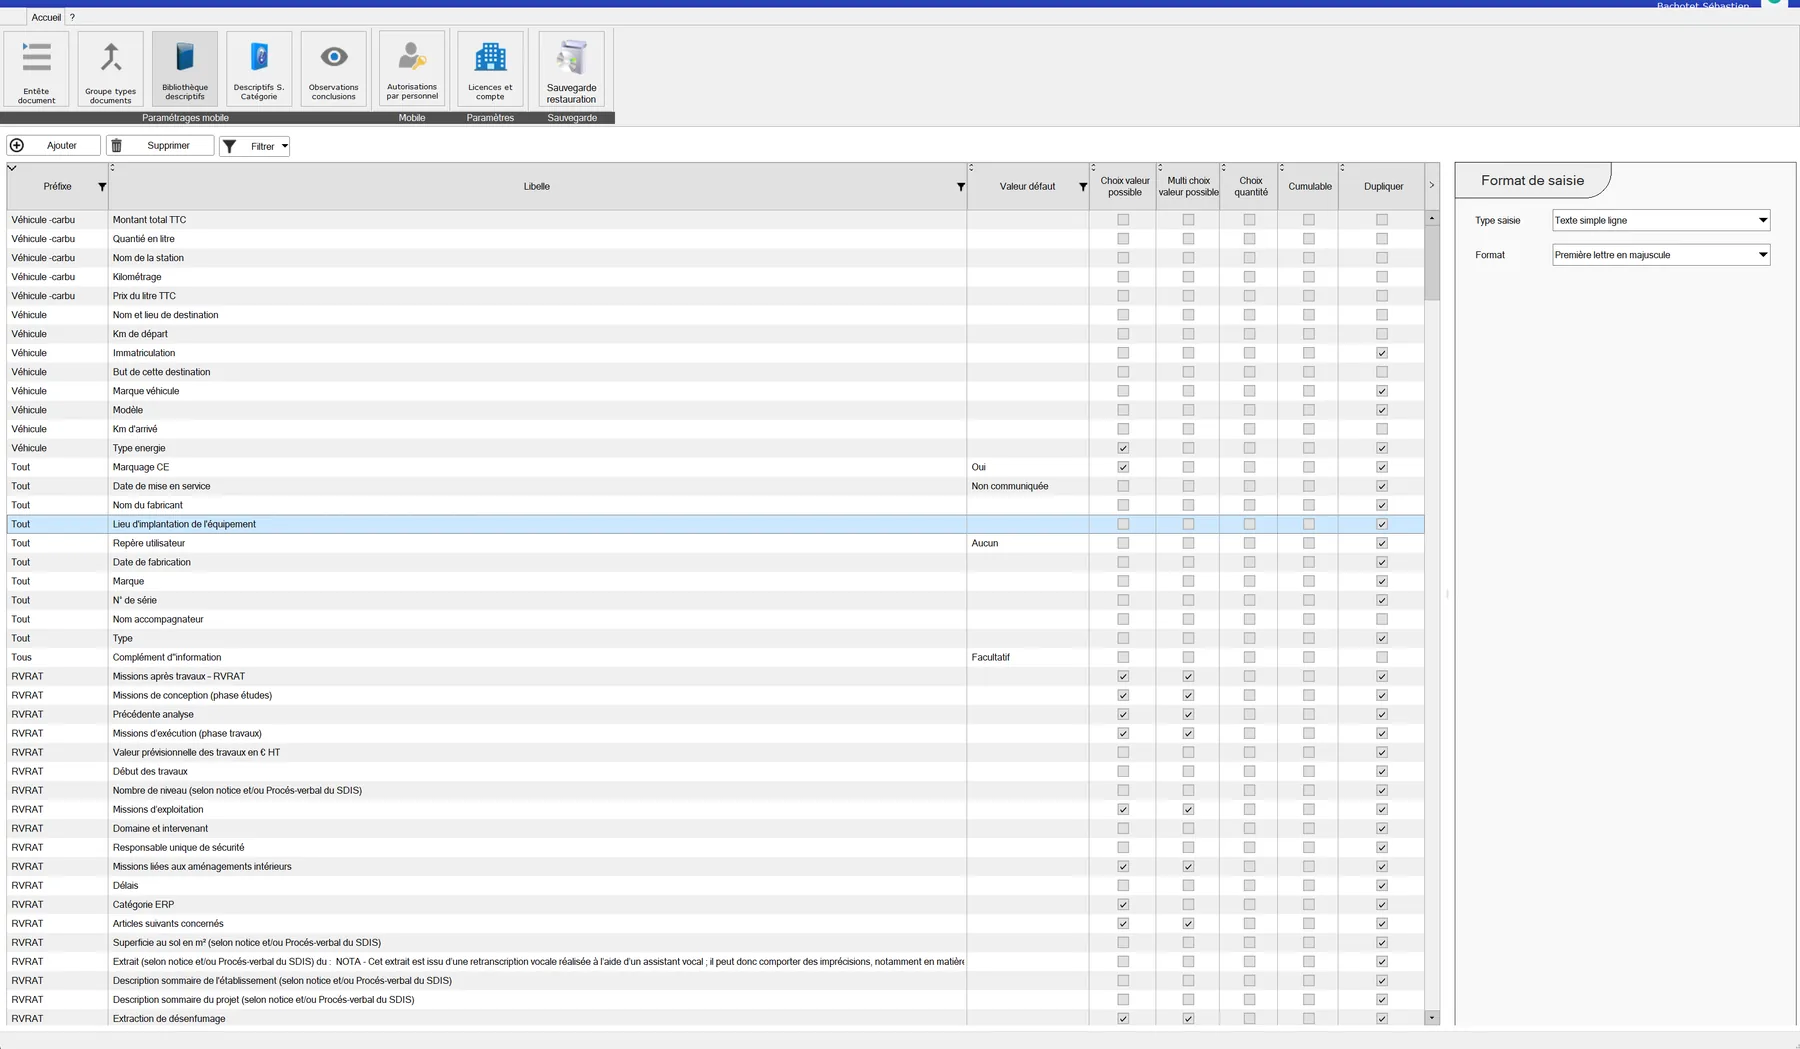Image resolution: width=1800 pixels, height=1049 pixels.
Task: Open Autorisations par personnel
Action: pos(412,68)
